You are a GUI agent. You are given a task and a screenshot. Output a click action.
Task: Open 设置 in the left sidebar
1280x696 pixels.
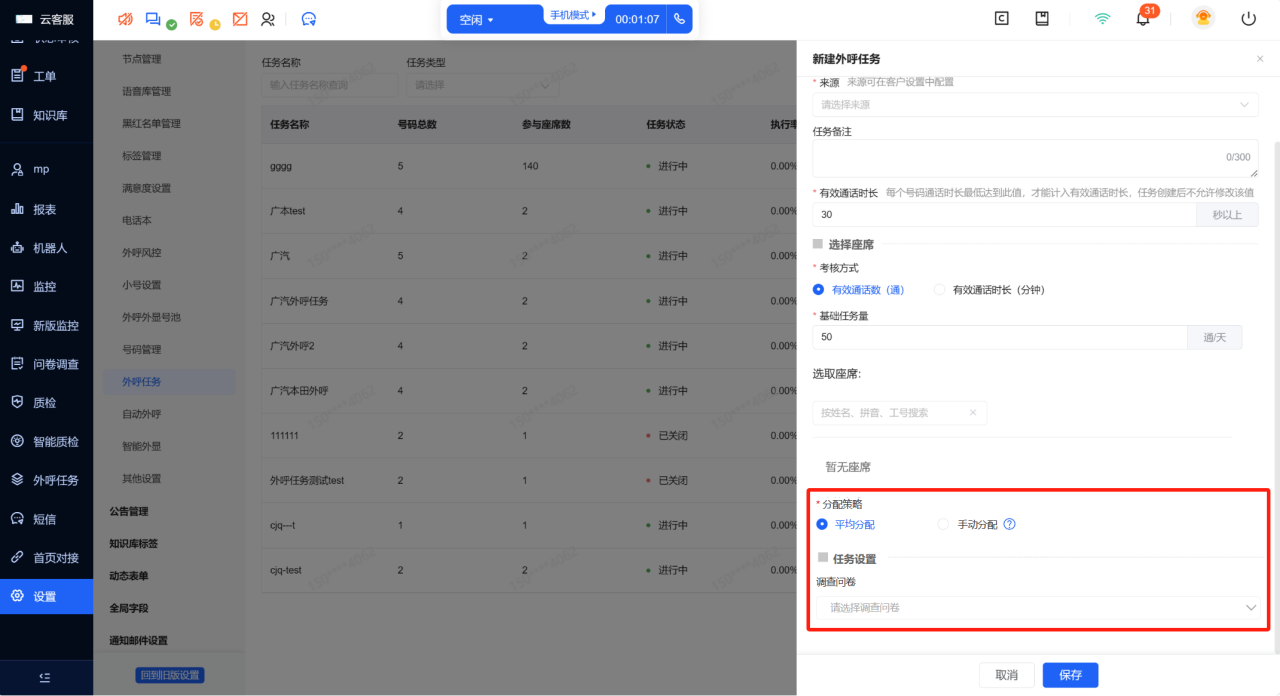point(46,596)
